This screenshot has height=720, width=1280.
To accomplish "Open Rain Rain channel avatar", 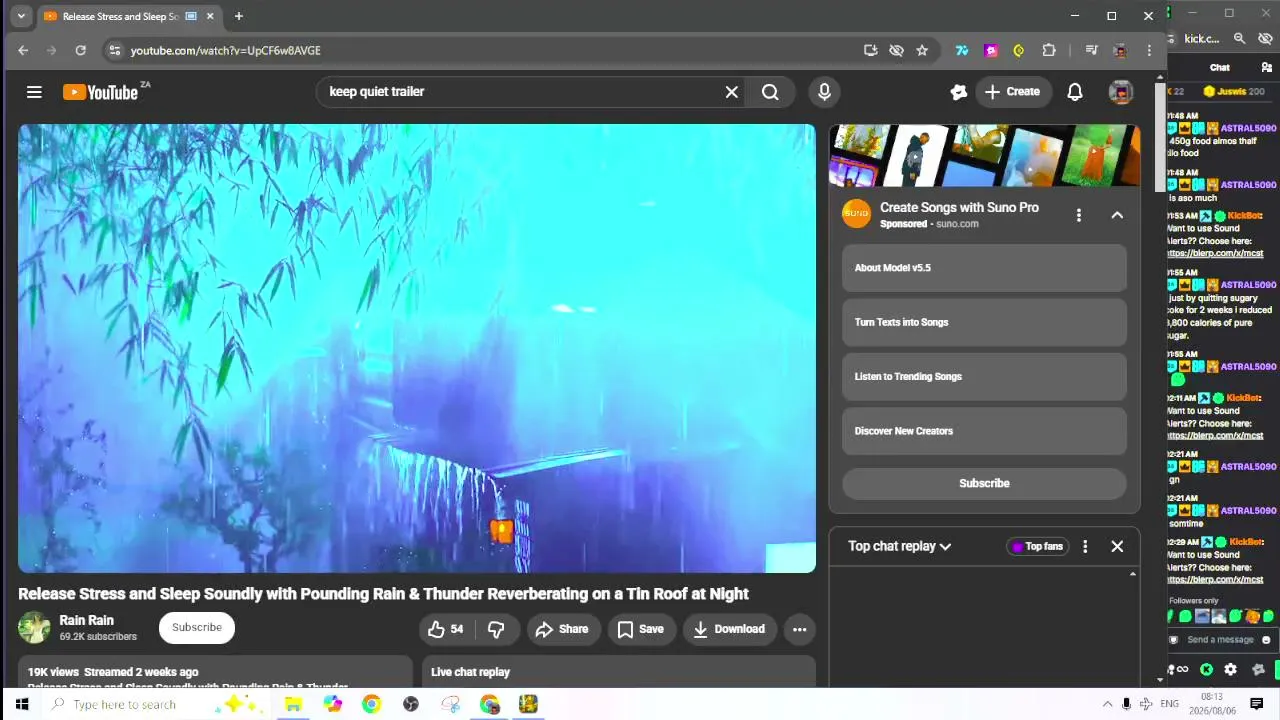I will [34, 628].
